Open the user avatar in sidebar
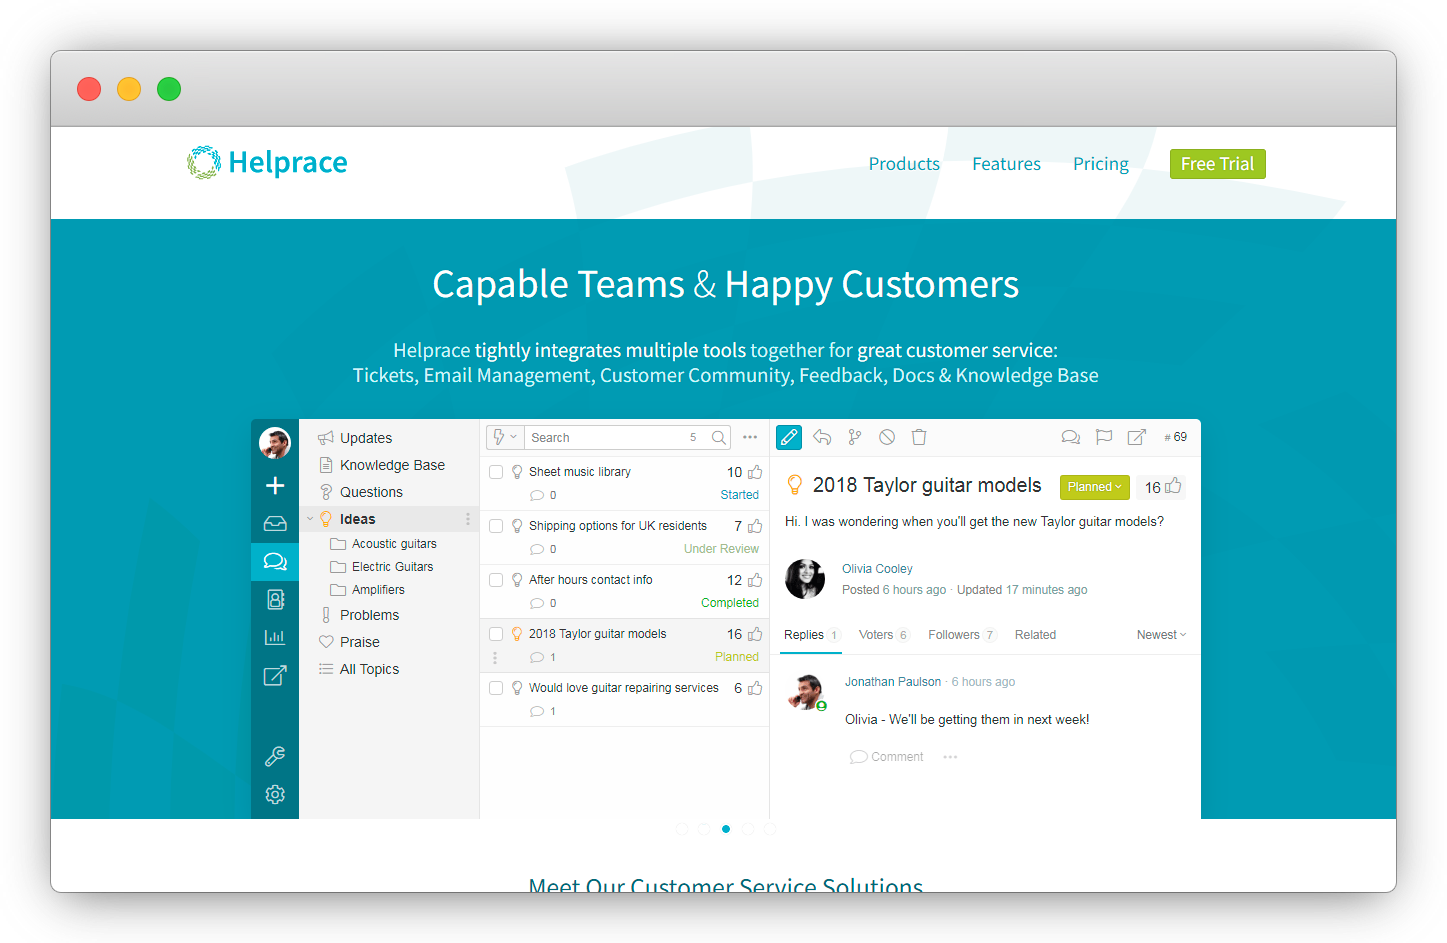 pos(275,443)
